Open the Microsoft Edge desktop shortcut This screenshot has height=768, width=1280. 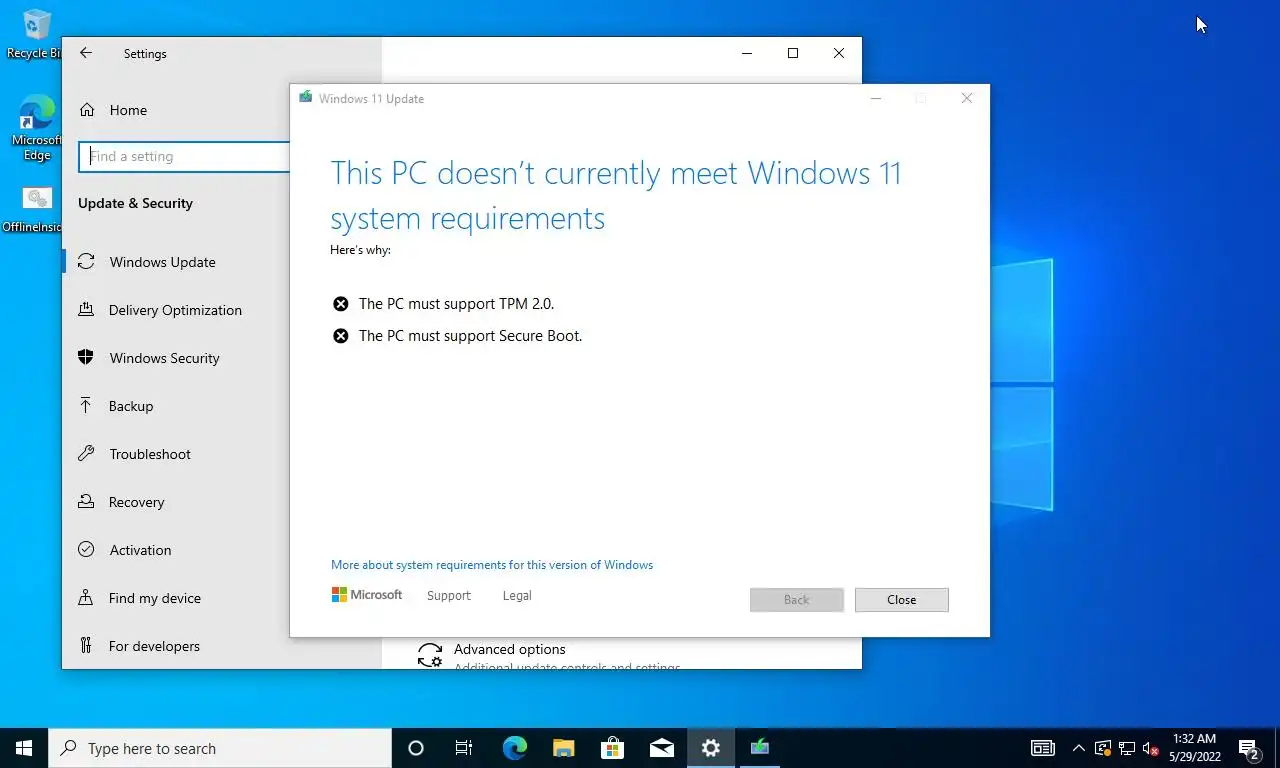pos(37,128)
